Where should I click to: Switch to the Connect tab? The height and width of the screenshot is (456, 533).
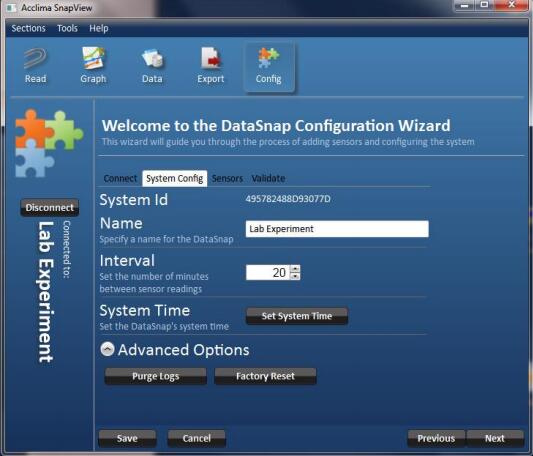point(120,178)
